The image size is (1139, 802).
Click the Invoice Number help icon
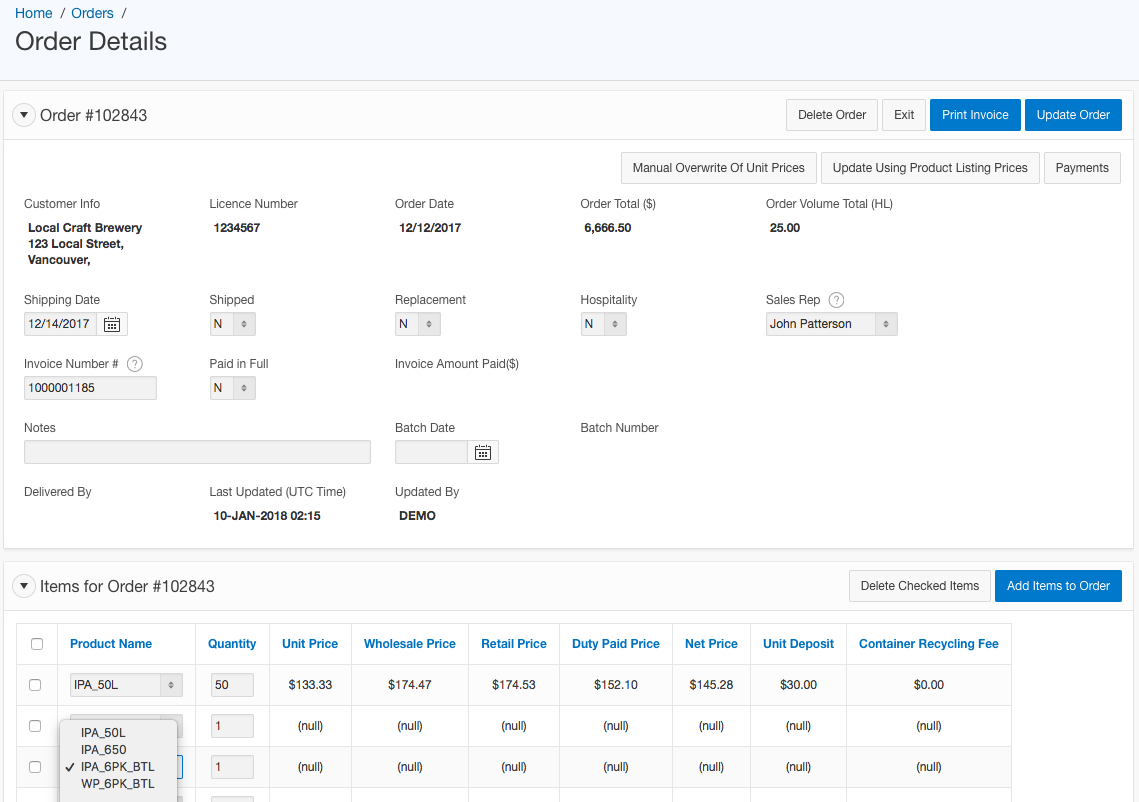(x=135, y=364)
